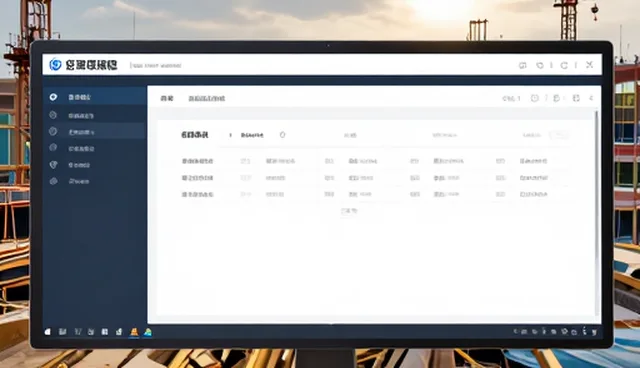Open the sidebar item with gear icon
Image resolution: width=640 pixels, height=368 pixels.
point(95,181)
